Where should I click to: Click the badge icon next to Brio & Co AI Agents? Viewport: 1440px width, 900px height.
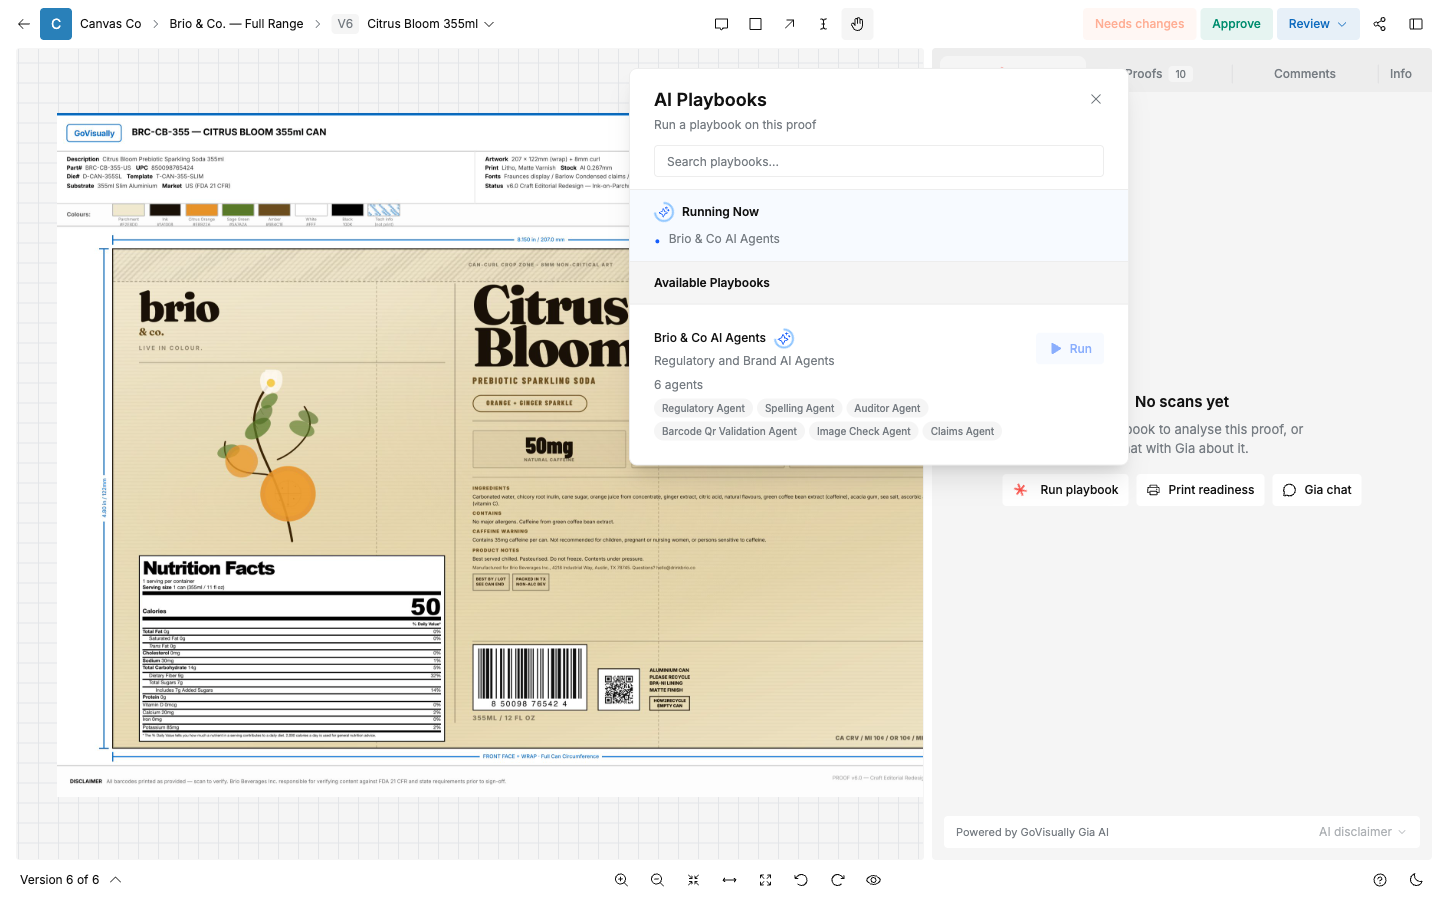click(785, 338)
